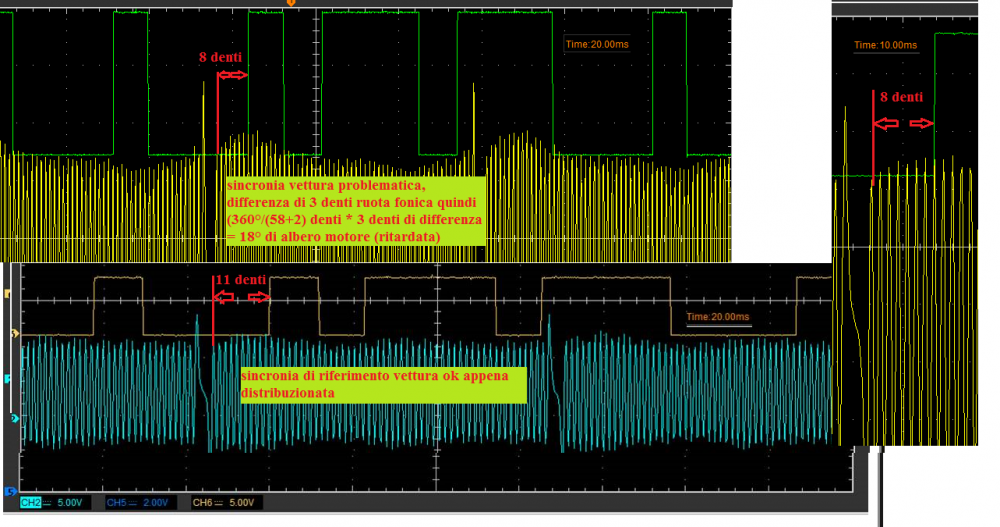Select the '8 denti' label in the right scope
The height and width of the screenshot is (527, 1000).
point(901,97)
